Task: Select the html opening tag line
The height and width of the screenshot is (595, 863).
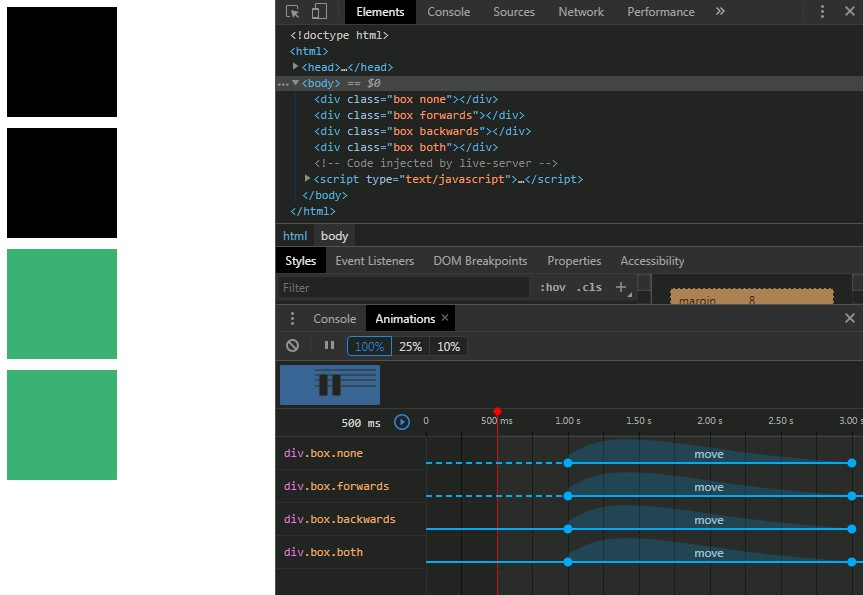Action: 309,51
